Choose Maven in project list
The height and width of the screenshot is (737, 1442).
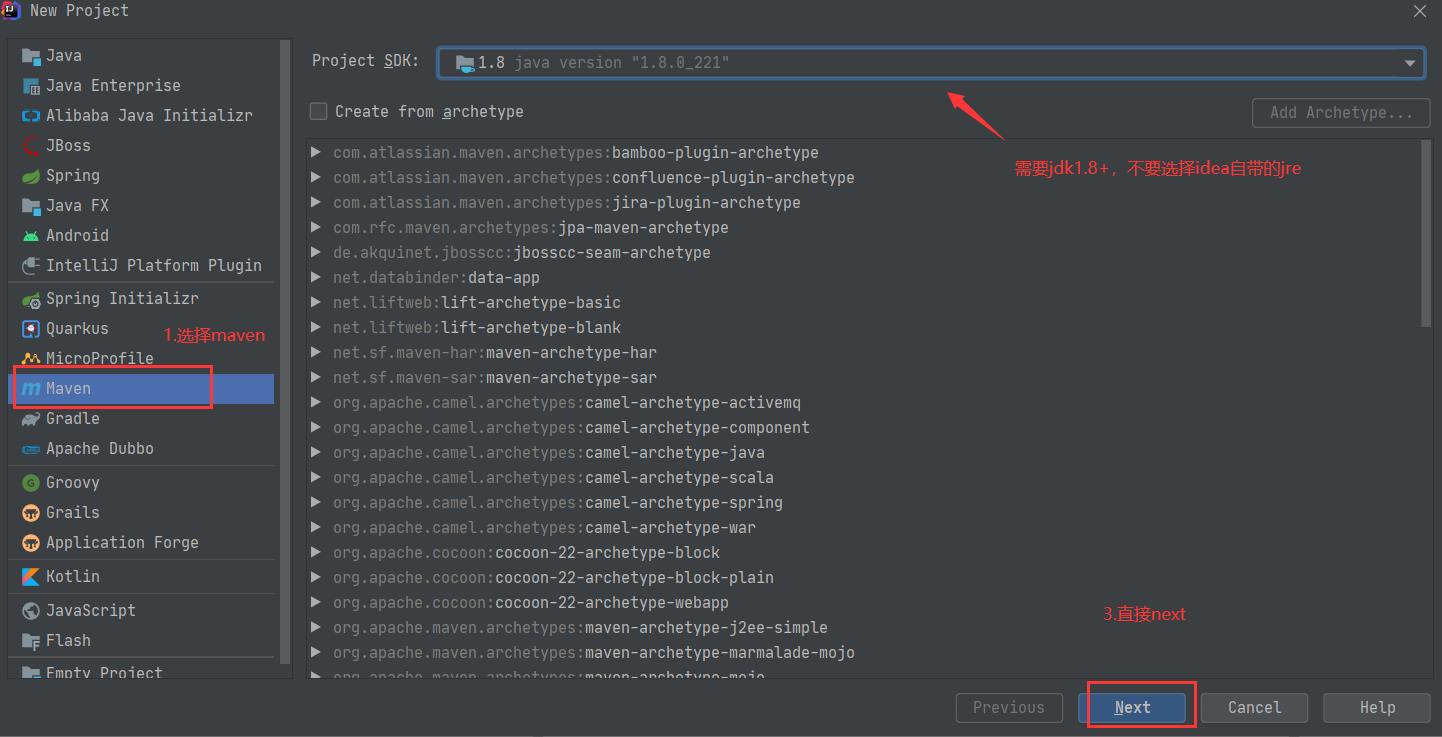(x=141, y=389)
